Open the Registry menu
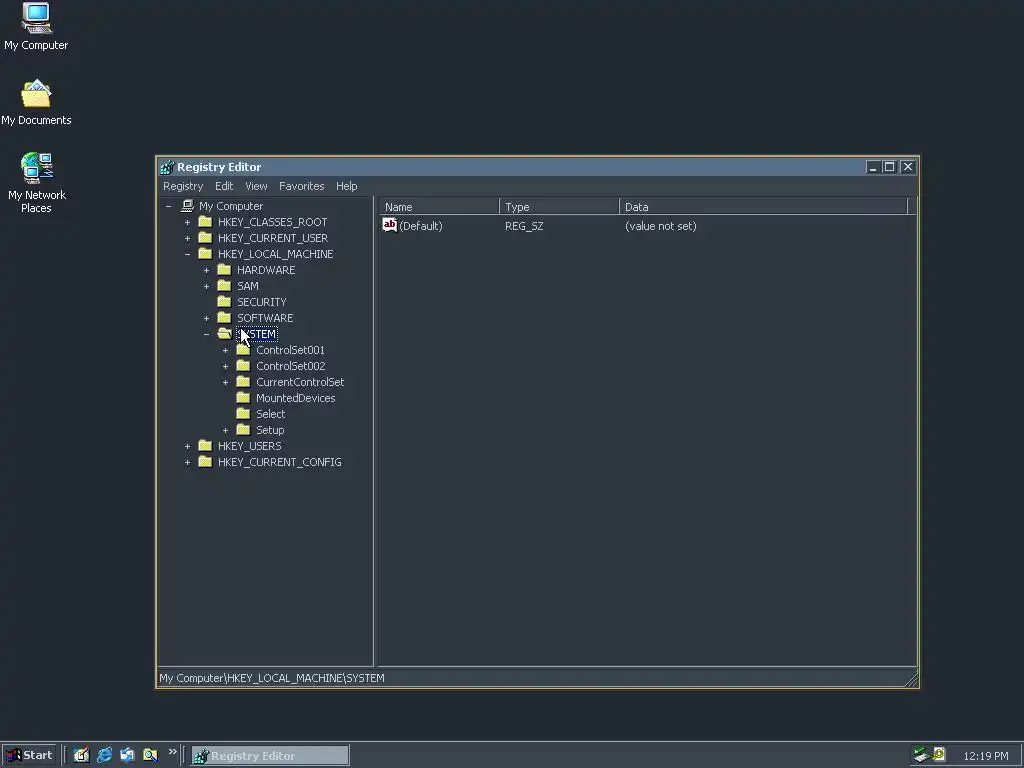This screenshot has height=768, width=1024. coord(183,186)
